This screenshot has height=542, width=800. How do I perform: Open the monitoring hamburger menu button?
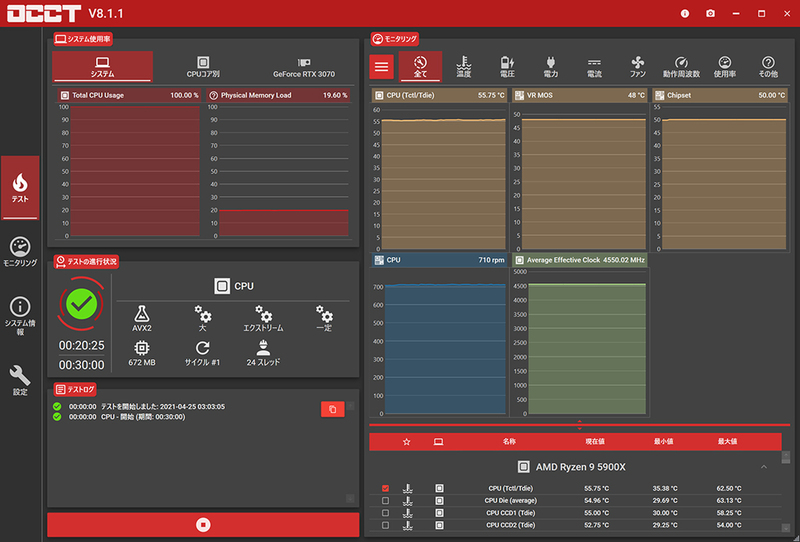pyautogui.click(x=382, y=66)
